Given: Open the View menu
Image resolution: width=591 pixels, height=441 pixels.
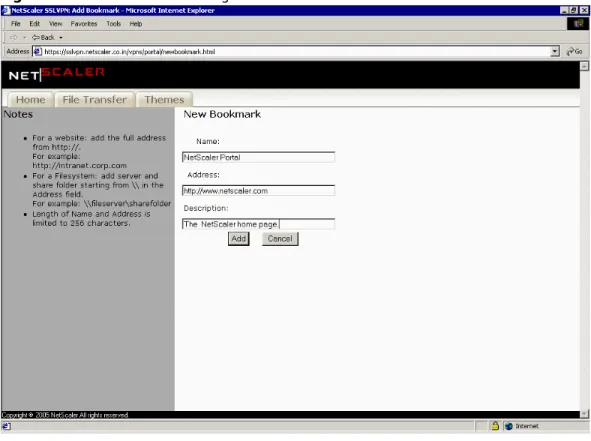Looking at the screenshot, I should pyautogui.click(x=55, y=24).
